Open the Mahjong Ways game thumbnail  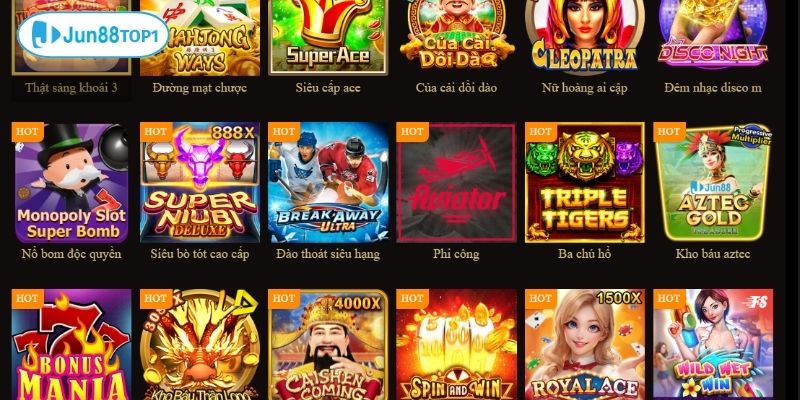(x=199, y=37)
